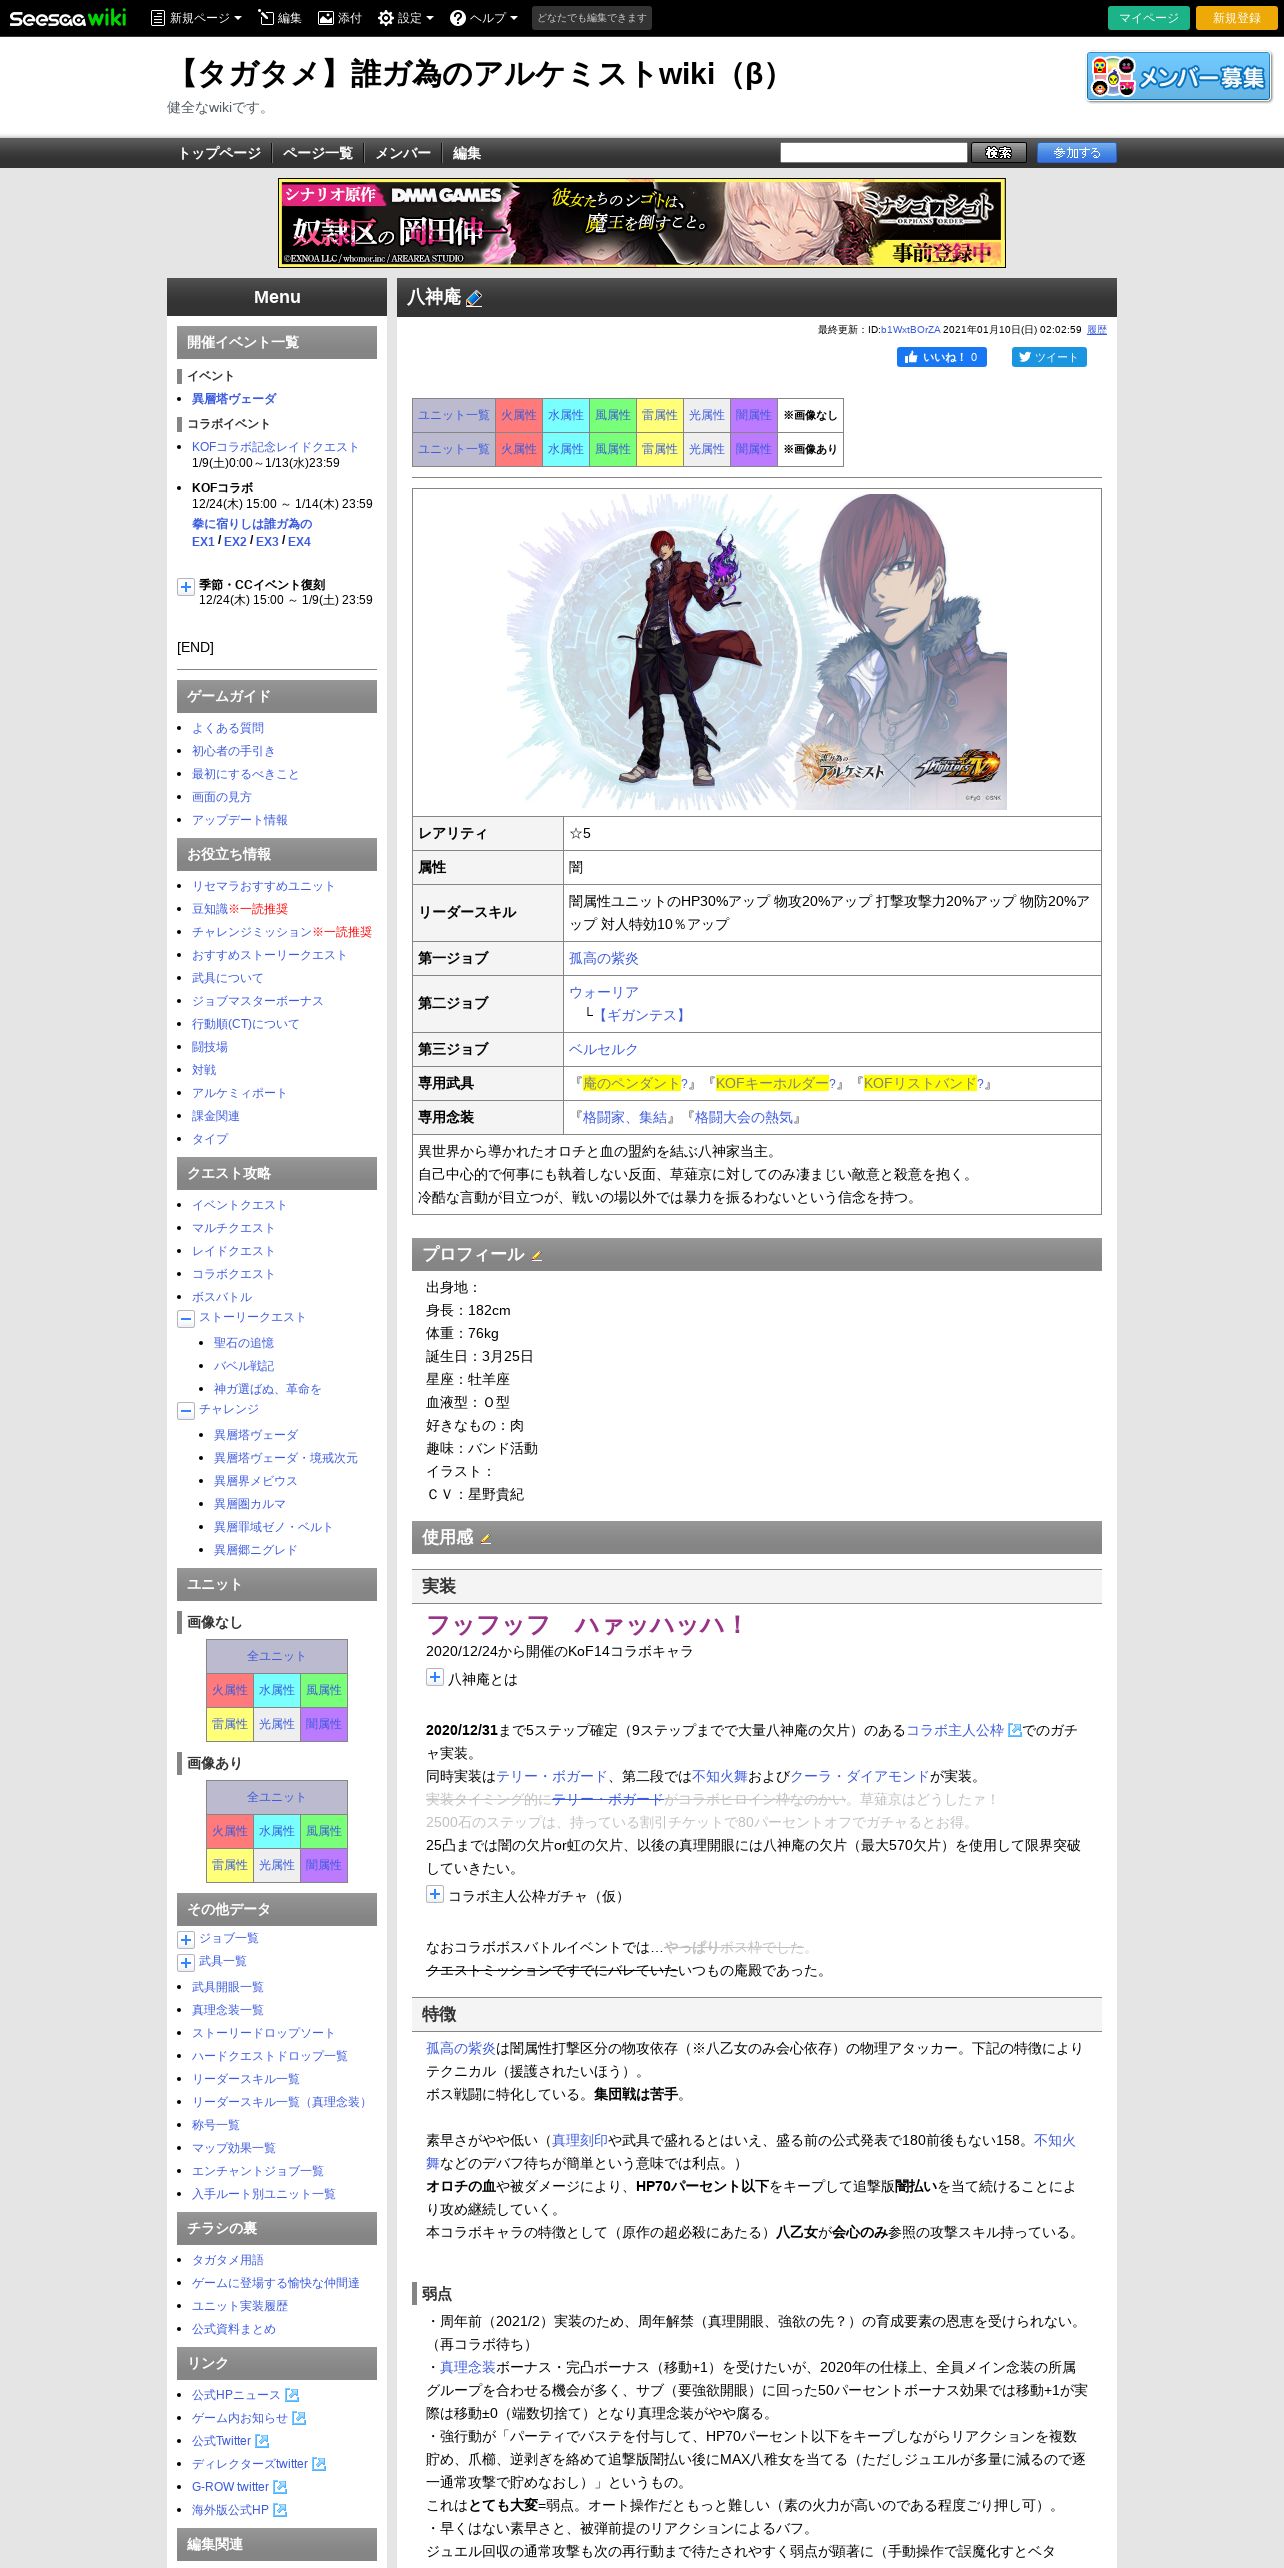Collapse the チャレンジ tree
The image size is (1284, 2568).
(x=186, y=1411)
